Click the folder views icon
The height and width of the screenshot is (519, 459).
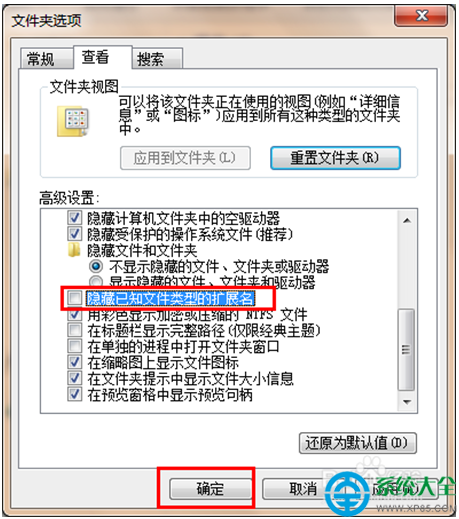point(73,121)
